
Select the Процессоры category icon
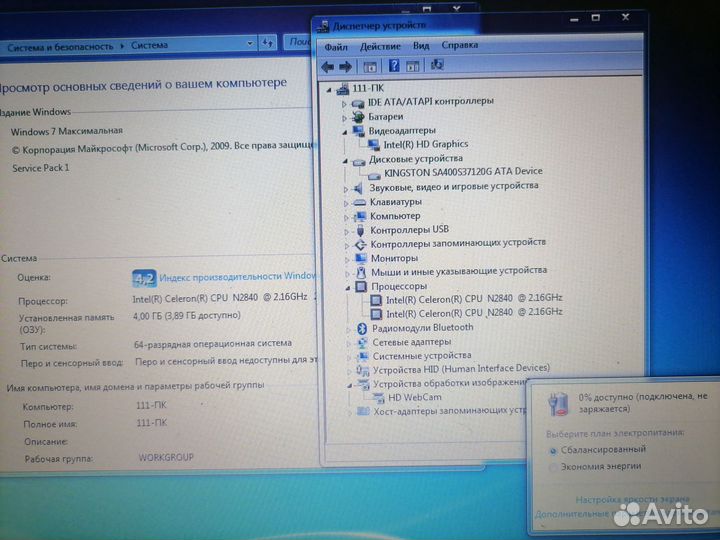361,287
